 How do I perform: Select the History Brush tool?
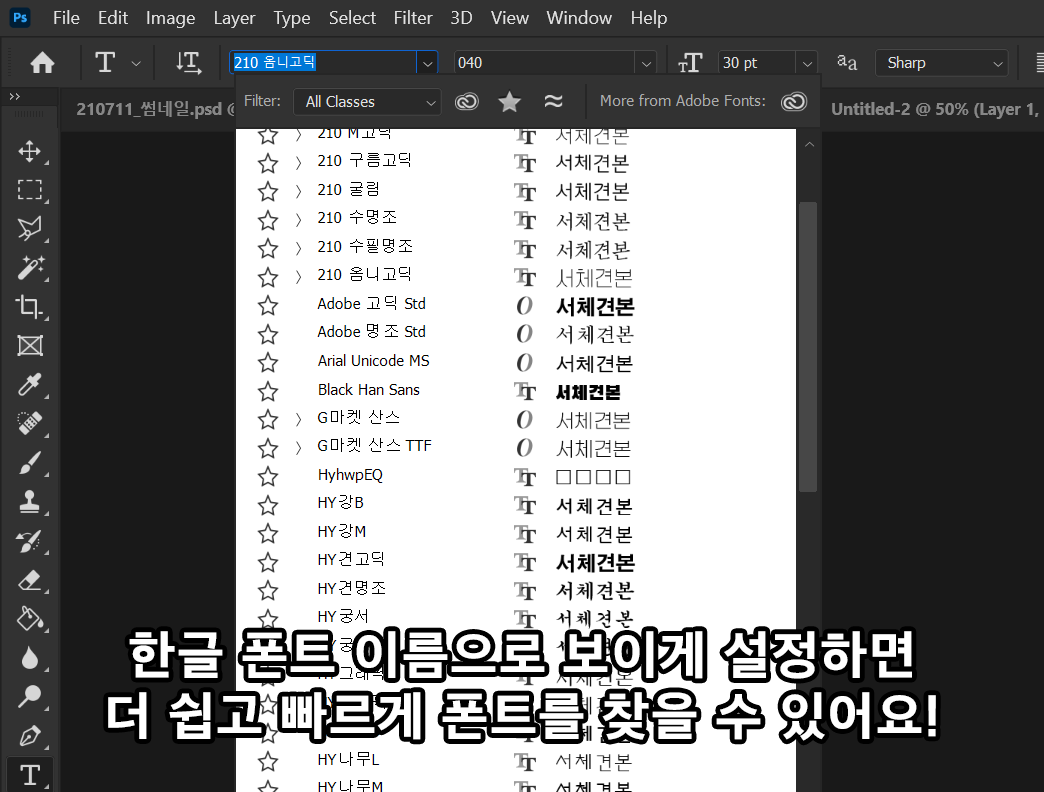(30, 541)
